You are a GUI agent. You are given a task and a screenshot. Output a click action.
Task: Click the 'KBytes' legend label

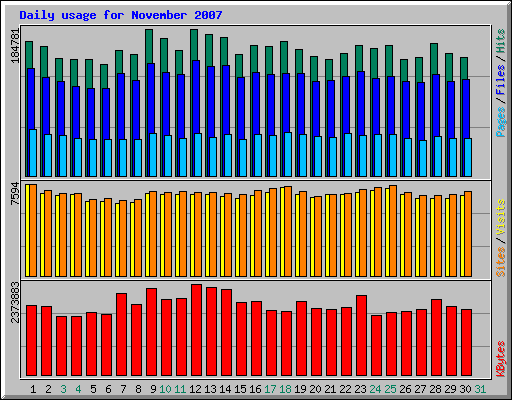coord(501,359)
